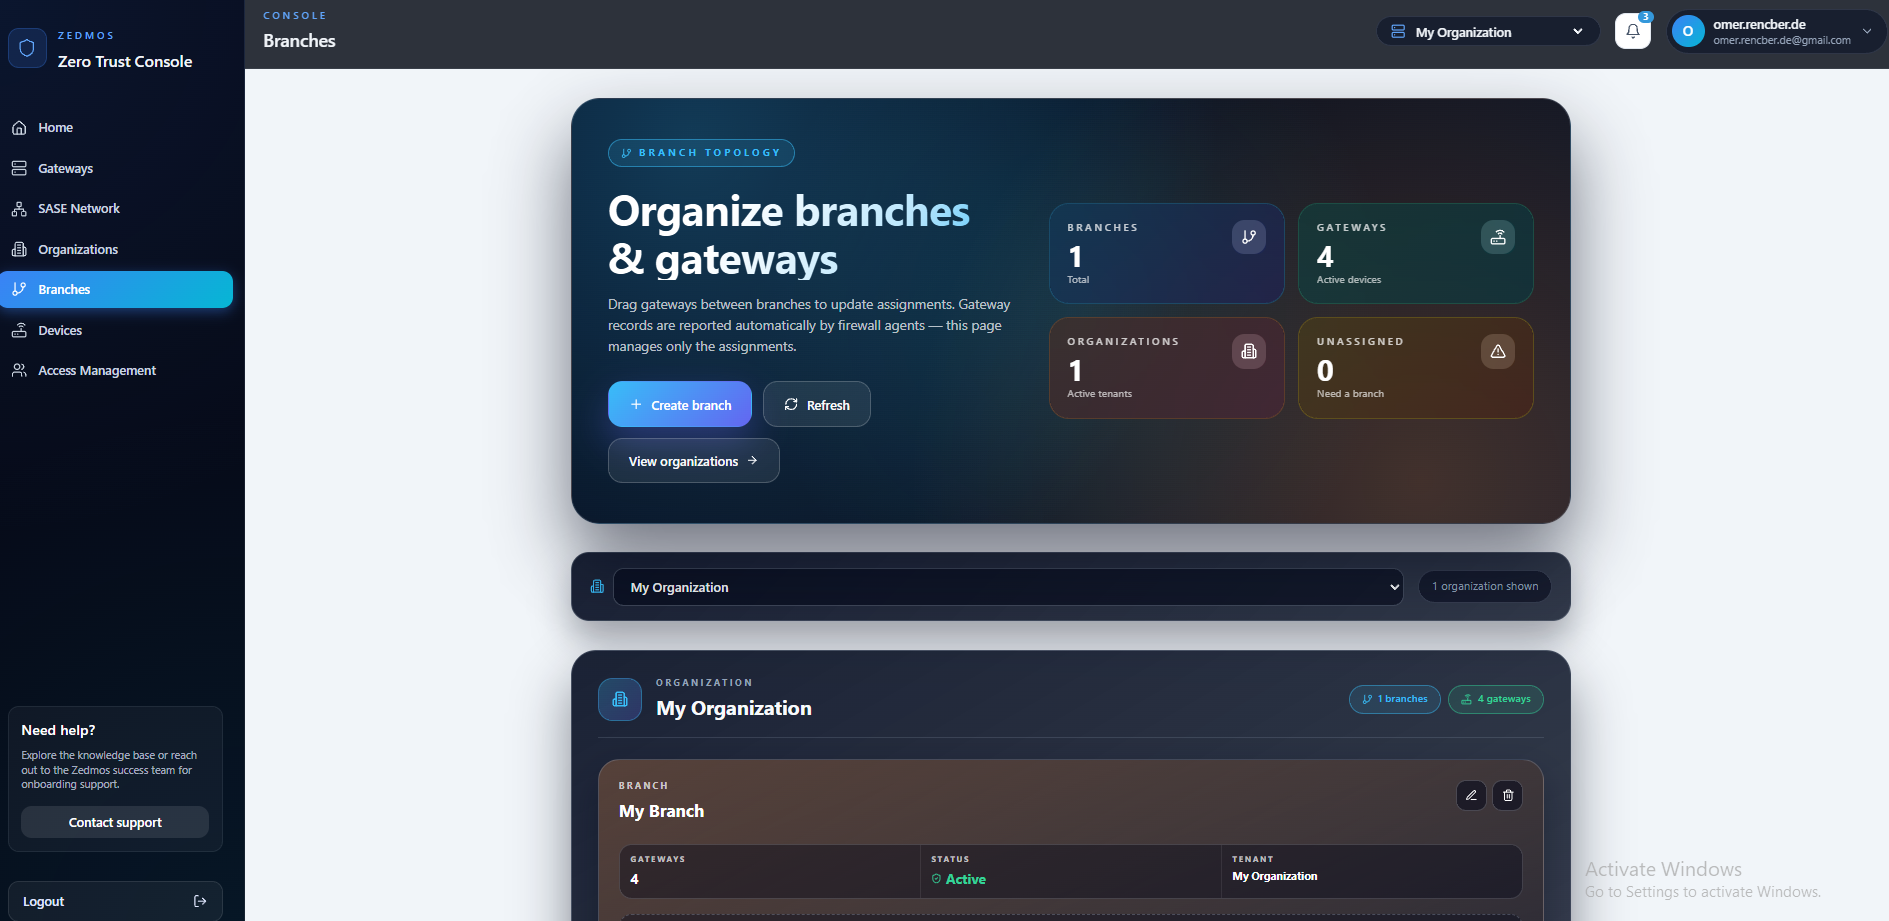Viewport: 1889px width, 921px height.
Task: Click the building icon beside the organization filter
Action: [x=597, y=587]
